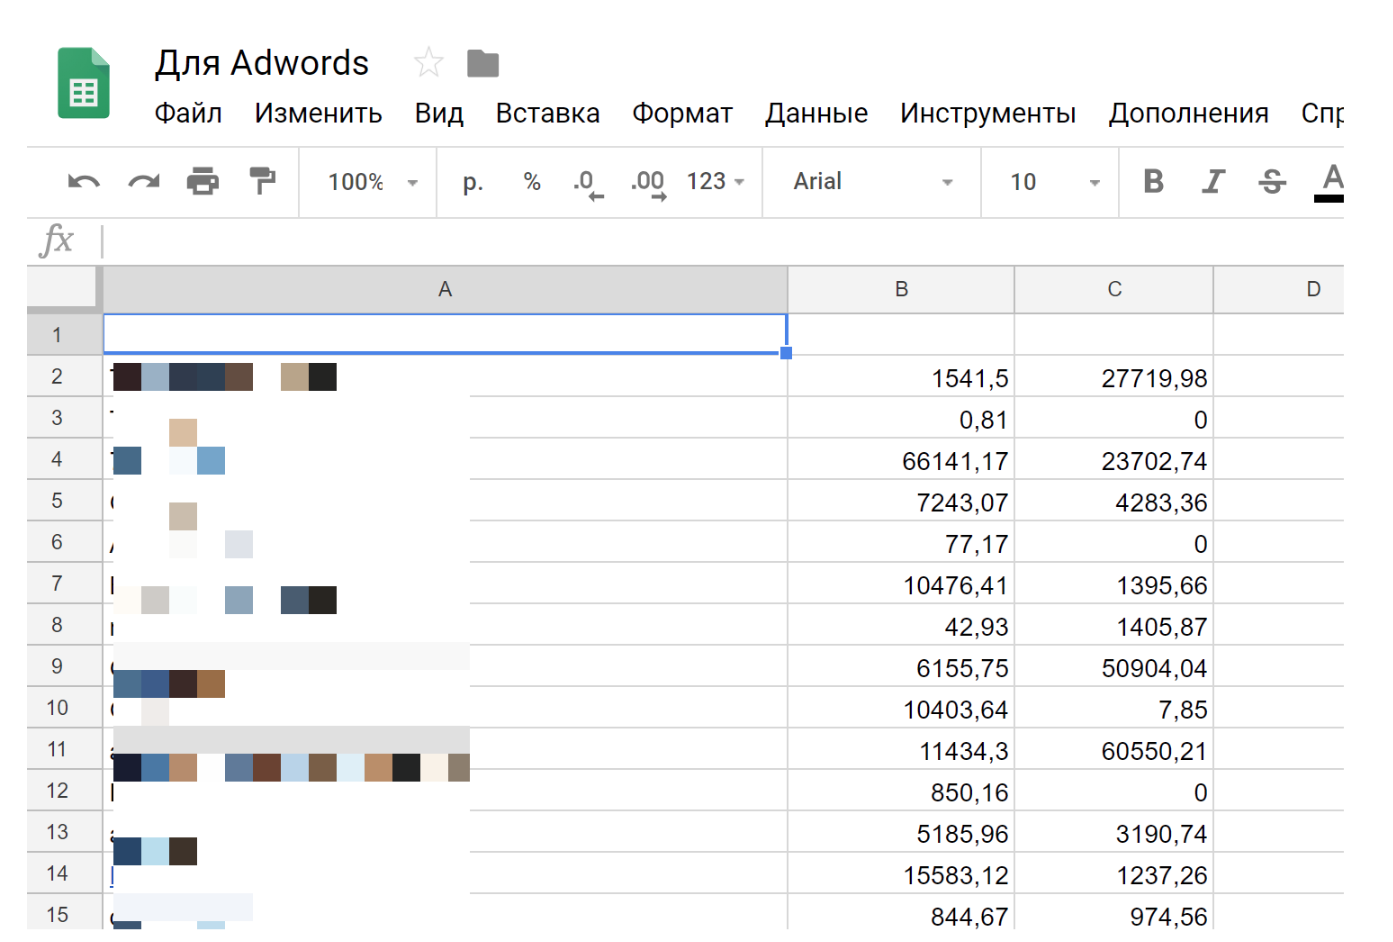1393x942 pixels.
Task: Click the formula bar input
Action: [x=722, y=241]
